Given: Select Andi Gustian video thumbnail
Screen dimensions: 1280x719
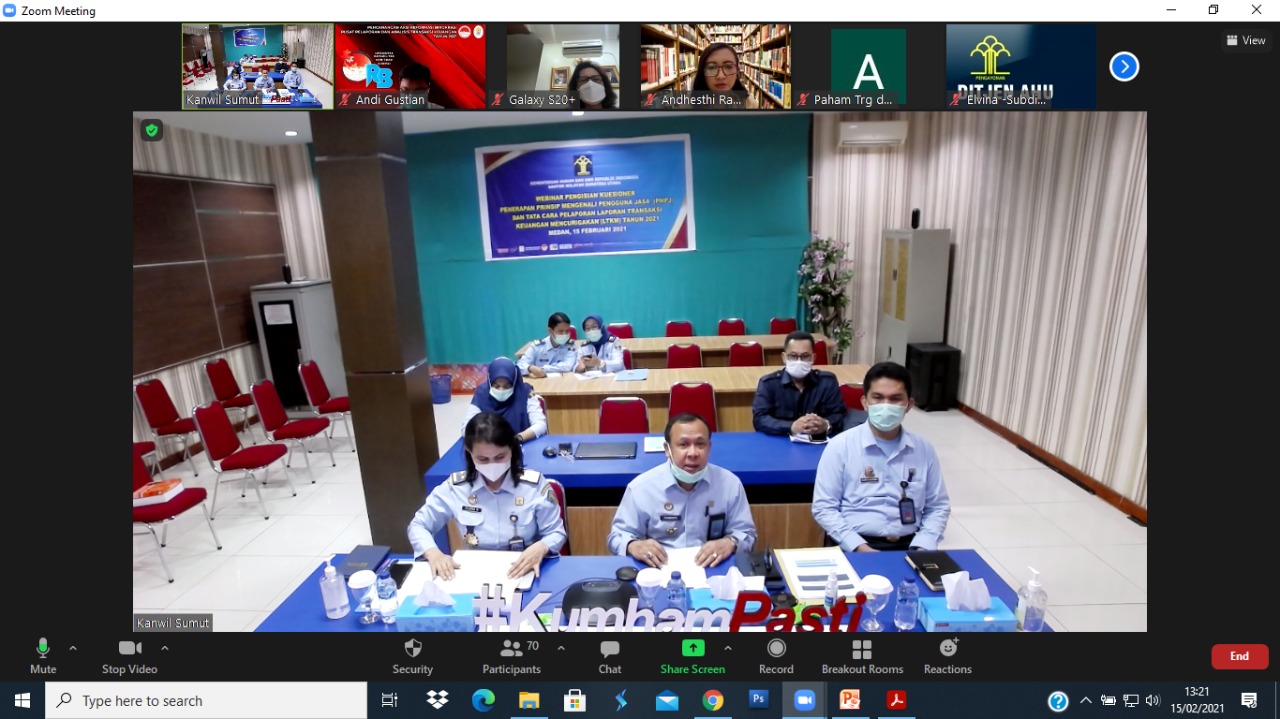Looking at the screenshot, I should [x=410, y=66].
